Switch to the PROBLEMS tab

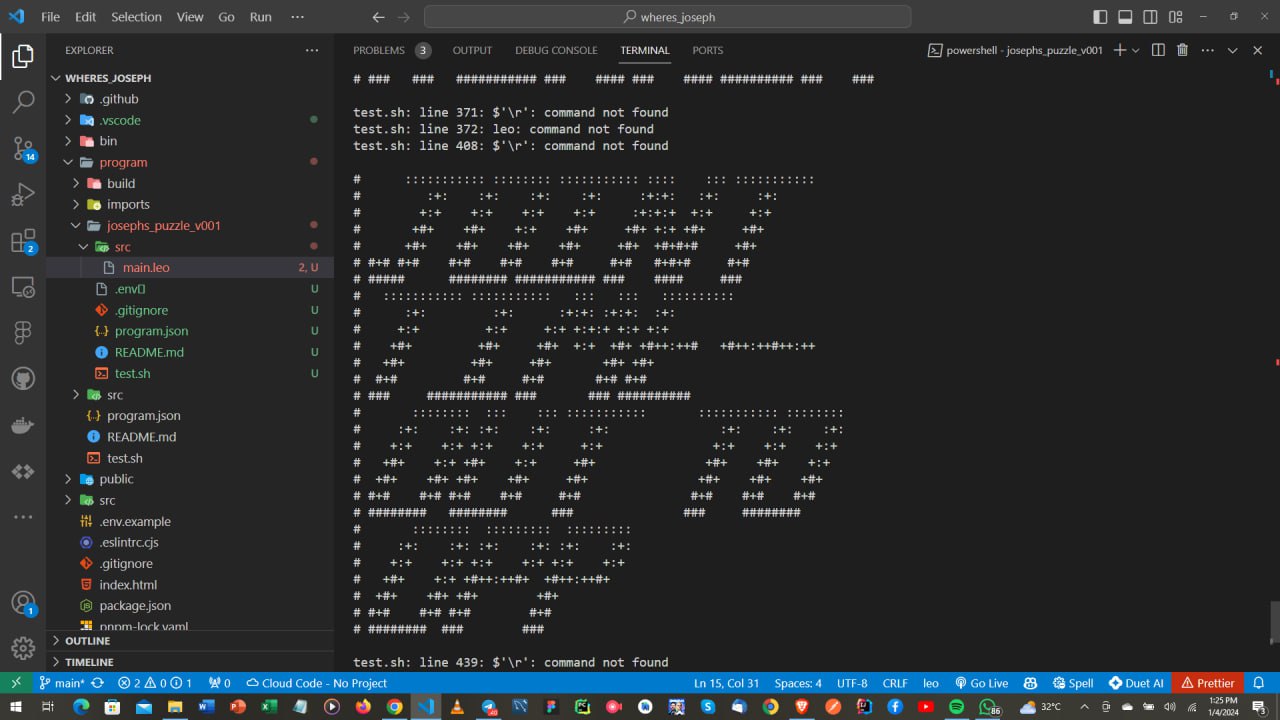(379, 50)
